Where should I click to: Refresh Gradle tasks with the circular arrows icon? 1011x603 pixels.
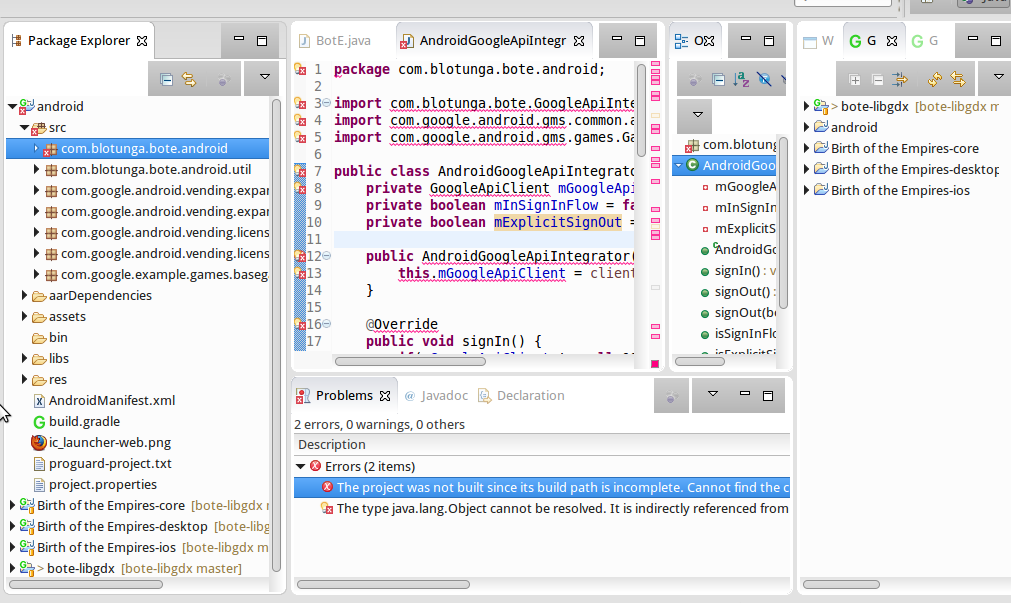click(934, 79)
